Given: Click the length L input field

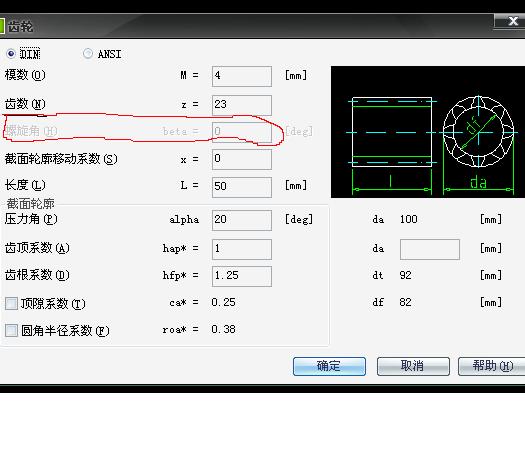Looking at the screenshot, I should click(x=242, y=187).
